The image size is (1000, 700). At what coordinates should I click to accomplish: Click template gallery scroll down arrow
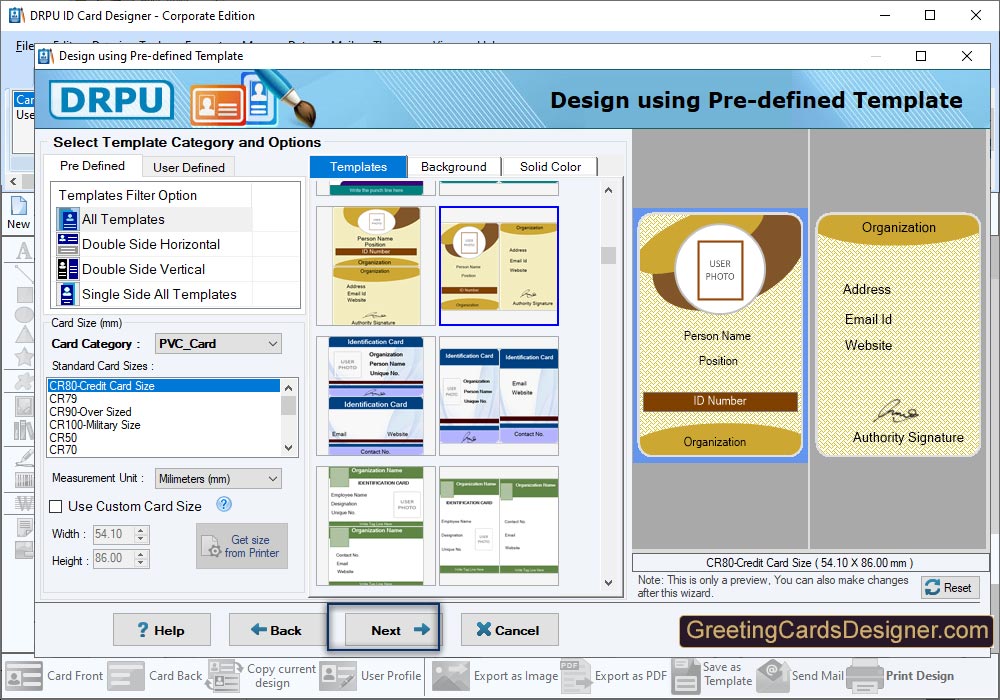click(x=608, y=583)
